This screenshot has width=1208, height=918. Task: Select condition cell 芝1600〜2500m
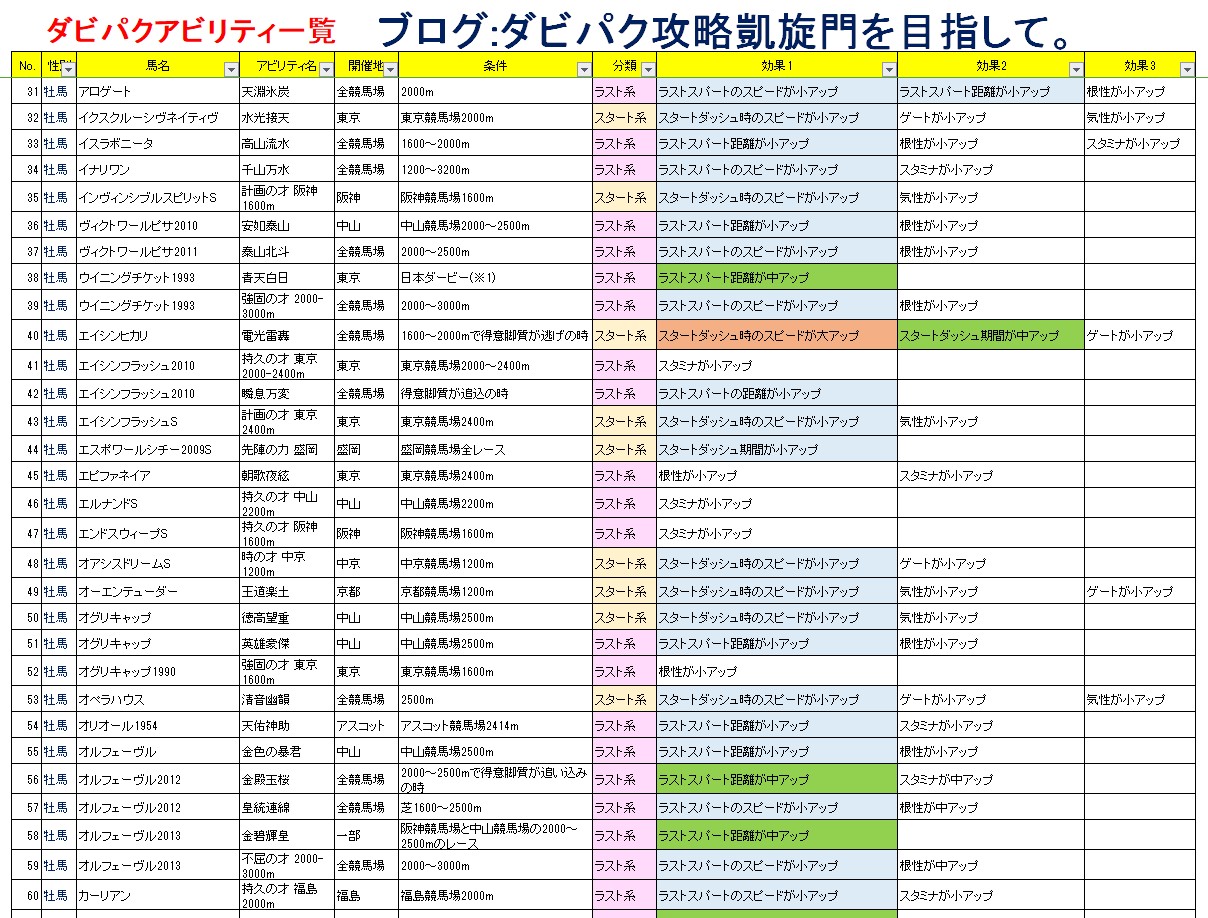[495, 807]
